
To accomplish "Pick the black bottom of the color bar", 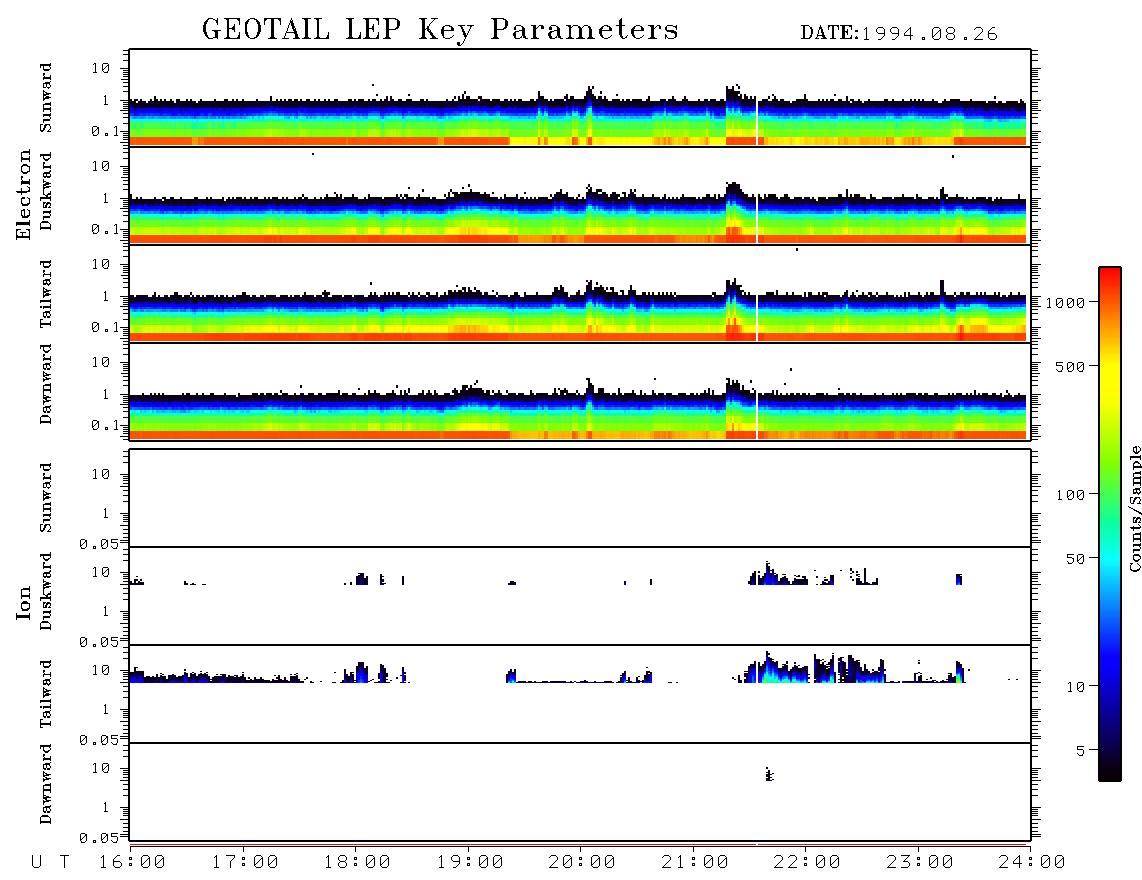I will (1110, 772).
